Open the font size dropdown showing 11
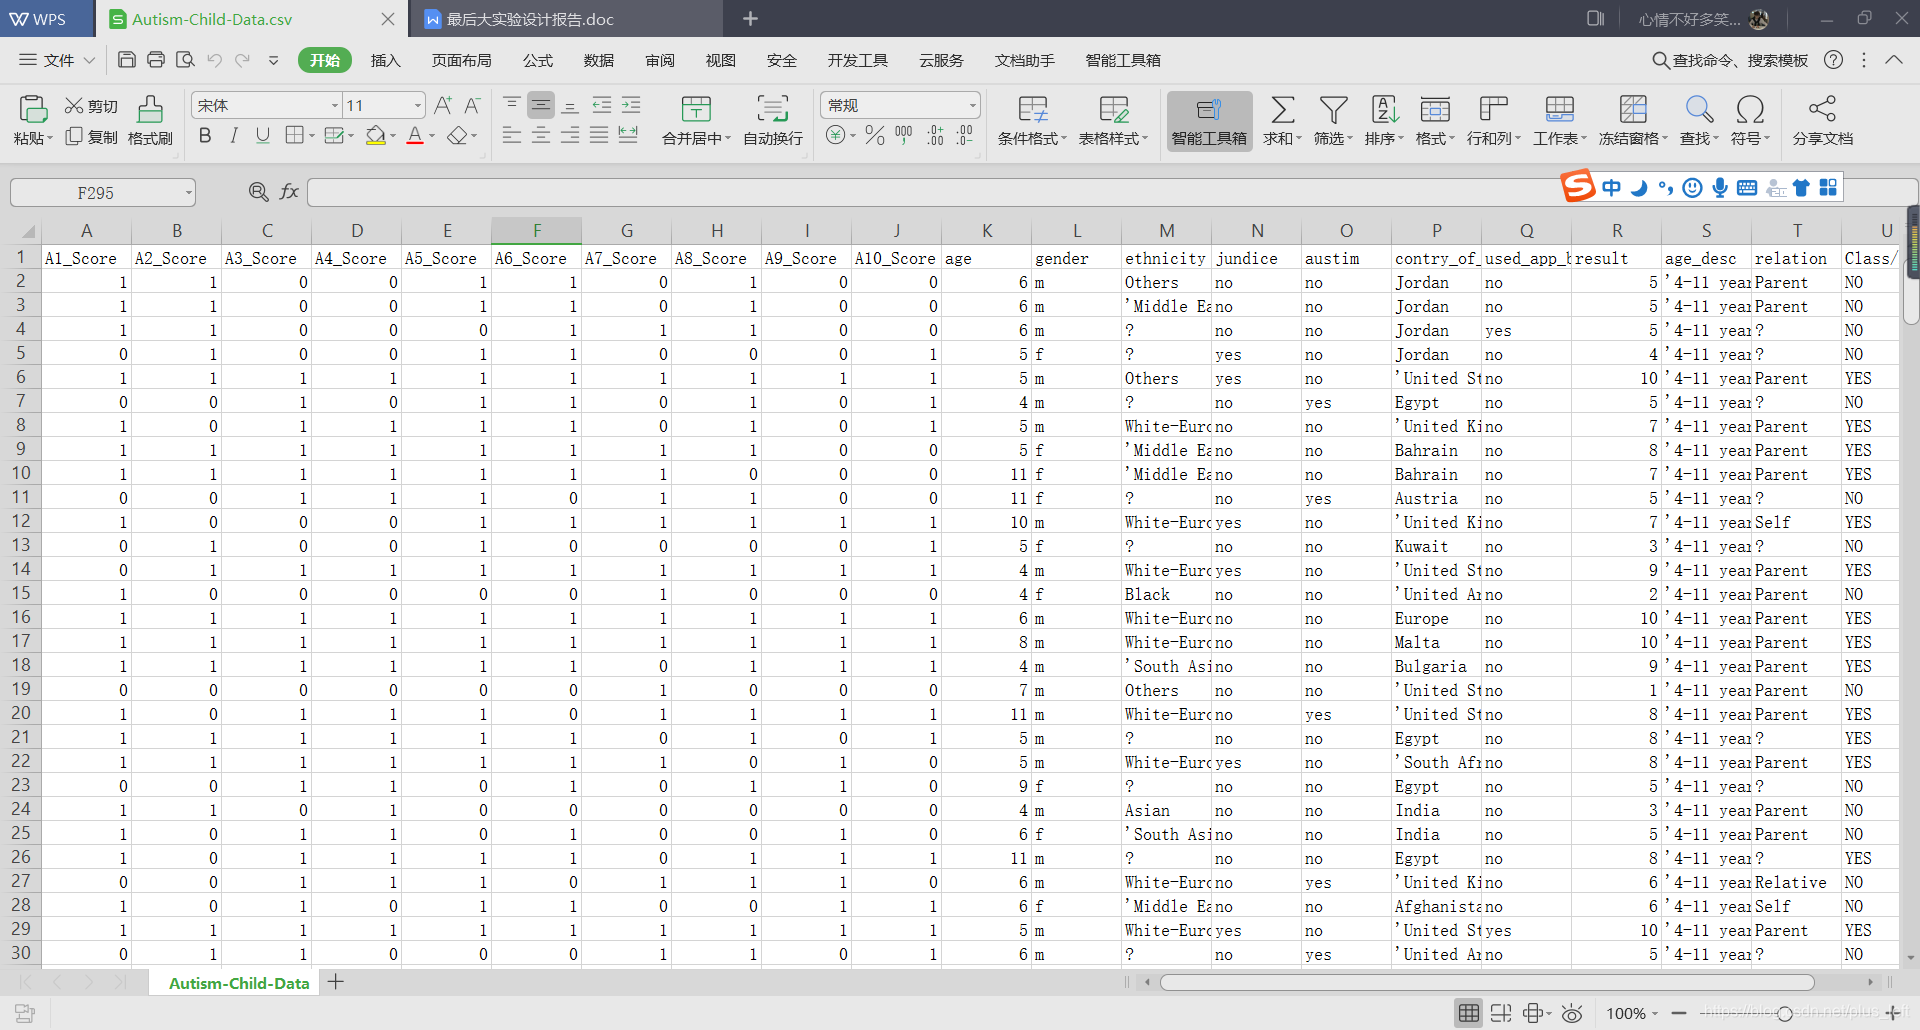The image size is (1920, 1030). [417, 106]
